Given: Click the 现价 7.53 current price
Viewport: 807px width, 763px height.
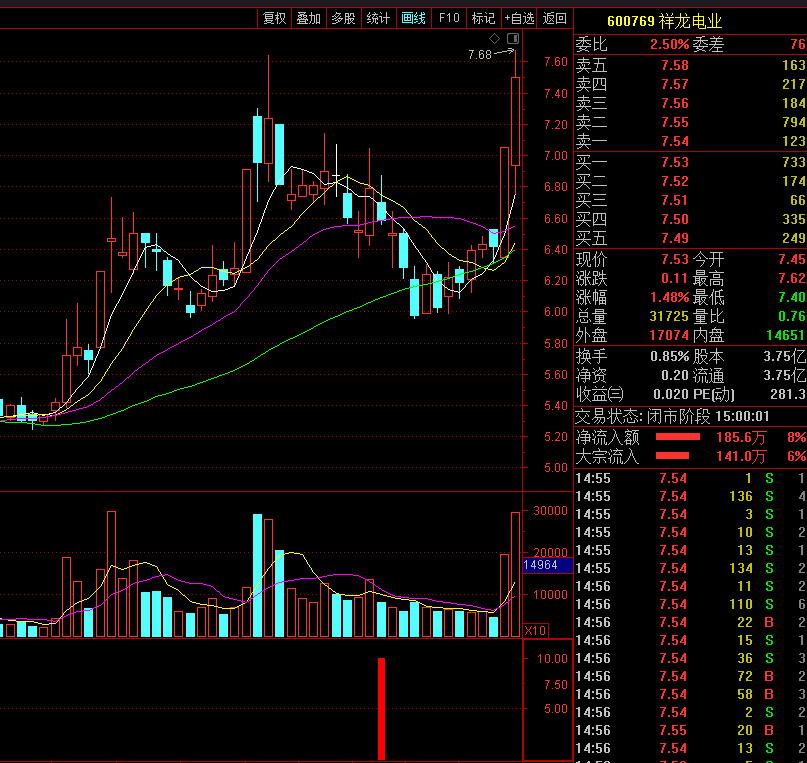Looking at the screenshot, I should pyautogui.click(x=675, y=259).
